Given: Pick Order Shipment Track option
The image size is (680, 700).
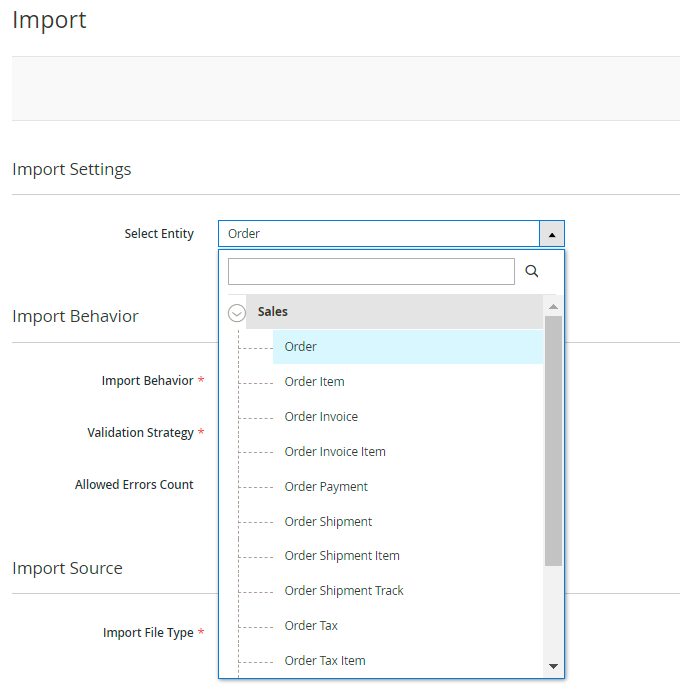Looking at the screenshot, I should [344, 591].
